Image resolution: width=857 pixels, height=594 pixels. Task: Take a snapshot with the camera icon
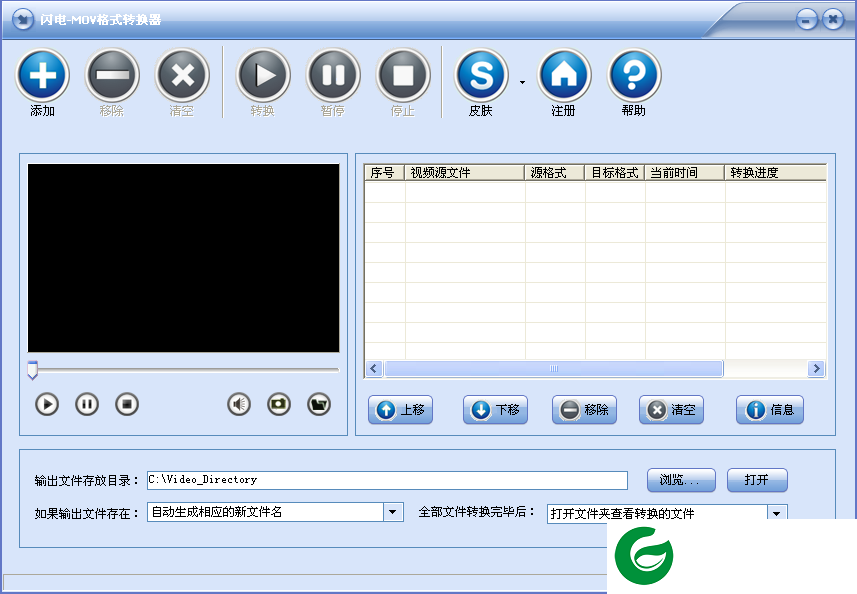pyautogui.click(x=279, y=404)
